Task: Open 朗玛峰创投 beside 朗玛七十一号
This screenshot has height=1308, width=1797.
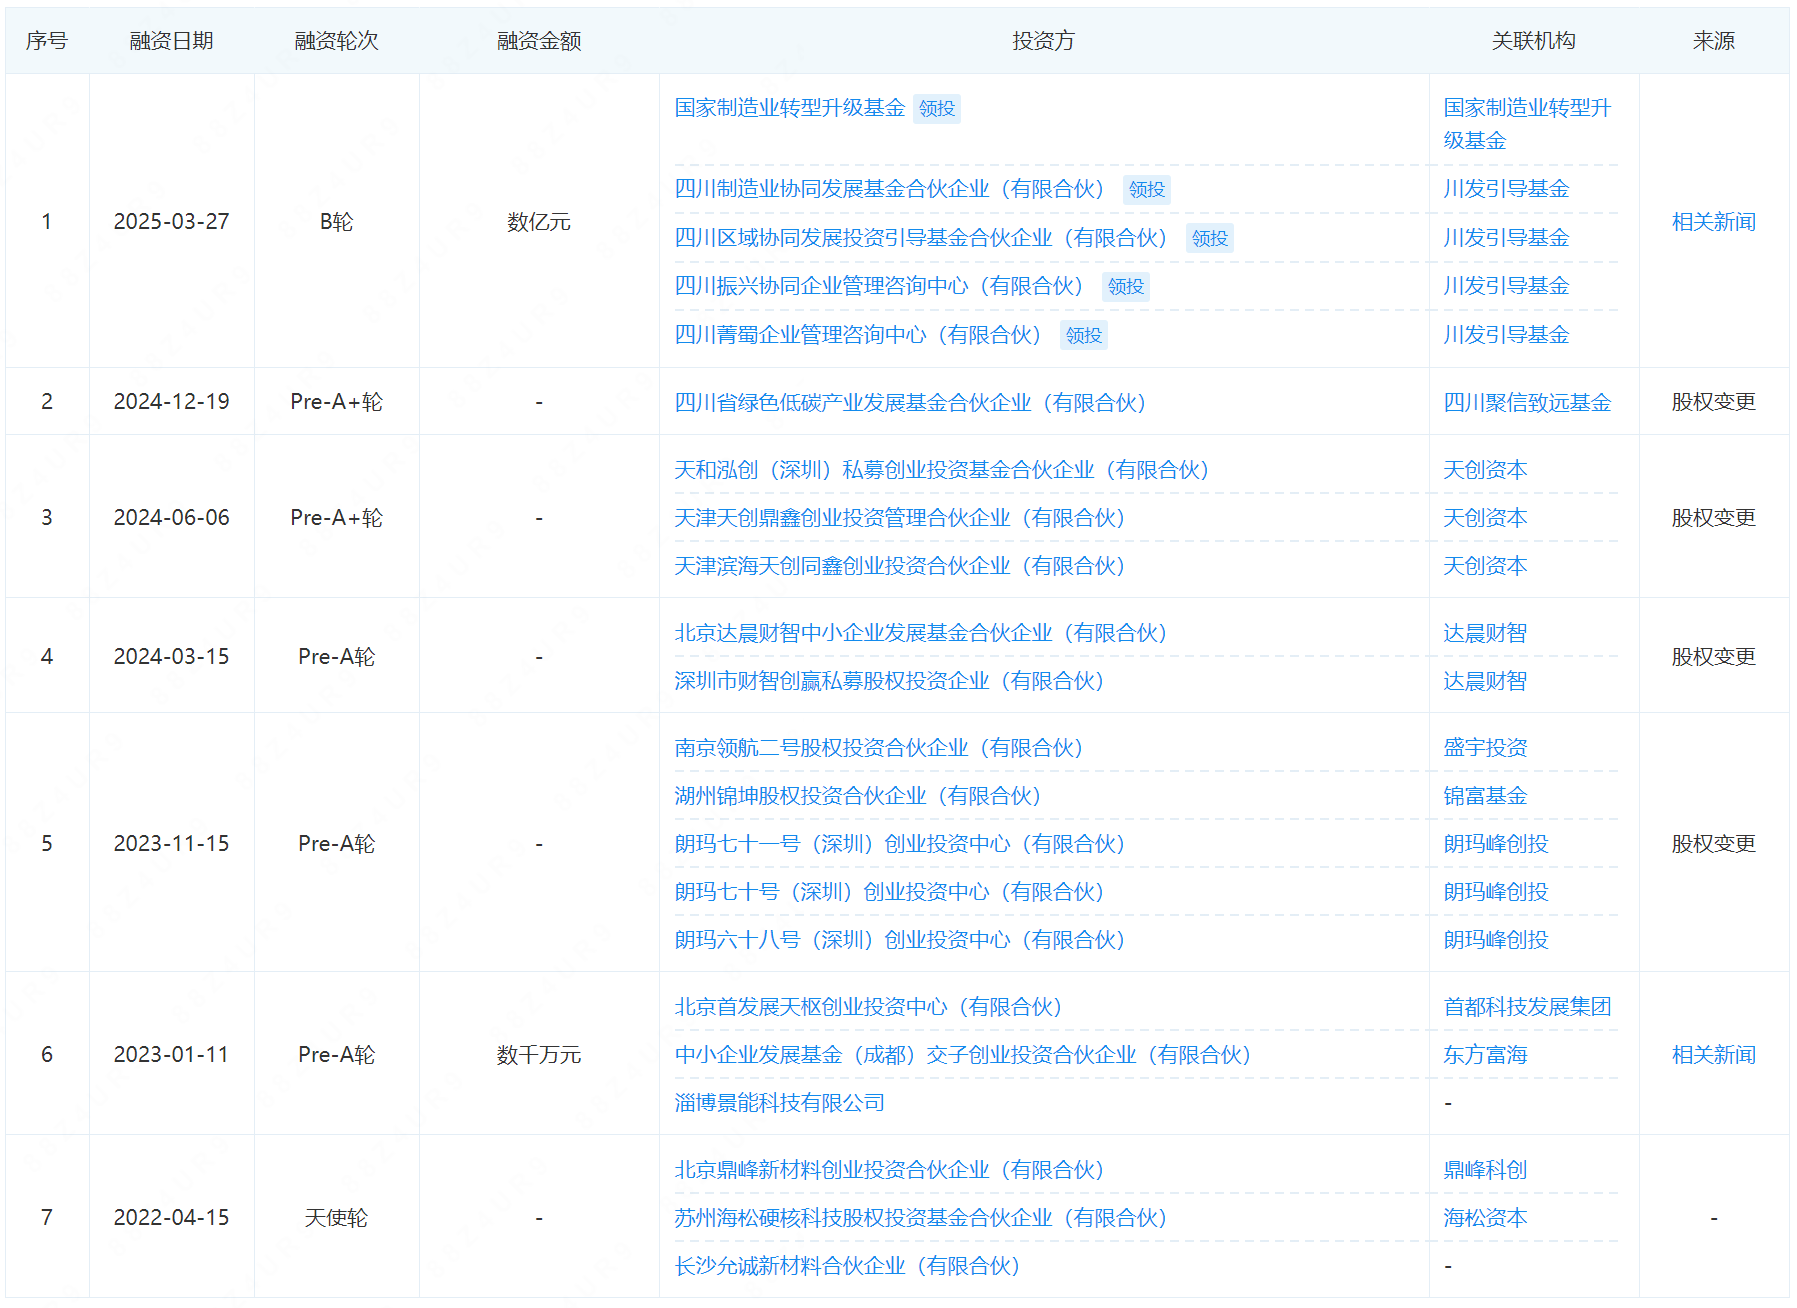Action: (1496, 844)
